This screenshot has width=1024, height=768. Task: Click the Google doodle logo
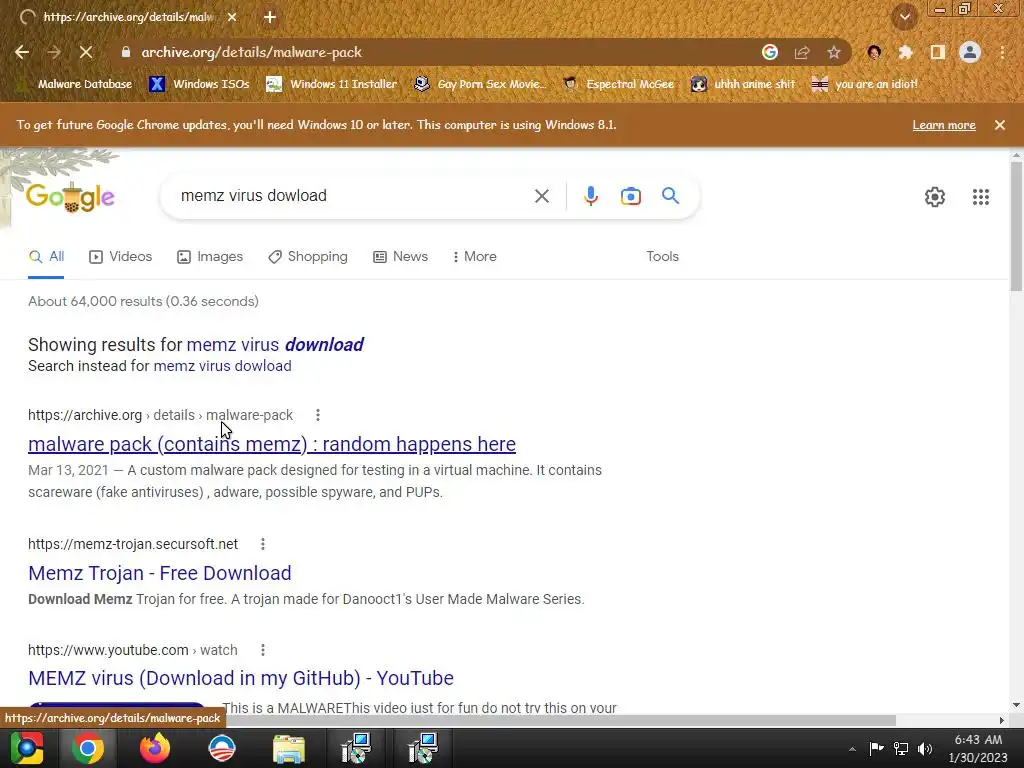click(x=70, y=197)
